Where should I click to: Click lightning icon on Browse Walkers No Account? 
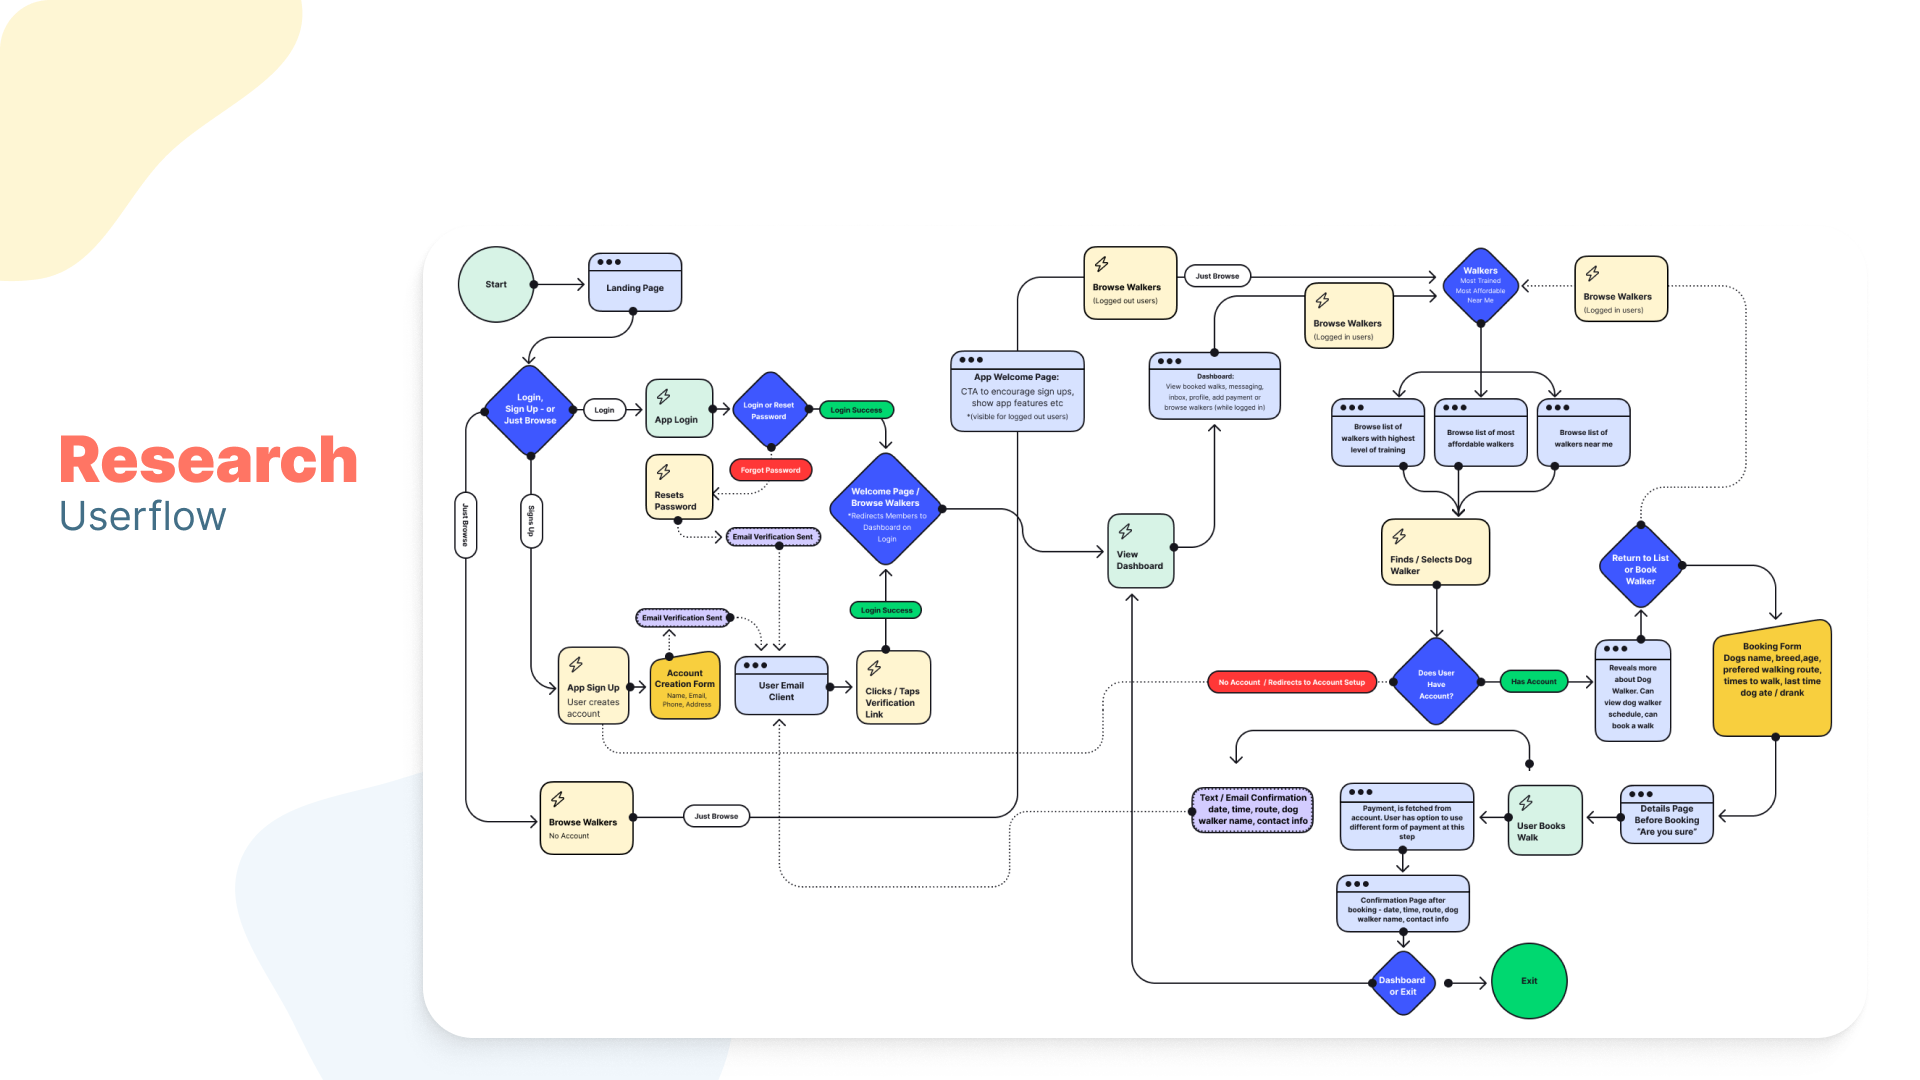pyautogui.click(x=558, y=799)
